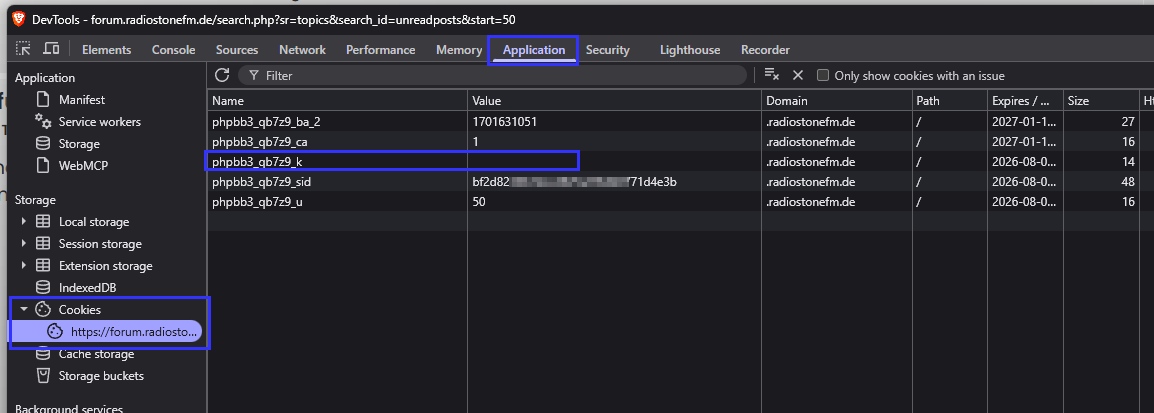The image size is (1154, 413).
Task: Select WebMCP in the sidebar
Action: coord(83,166)
